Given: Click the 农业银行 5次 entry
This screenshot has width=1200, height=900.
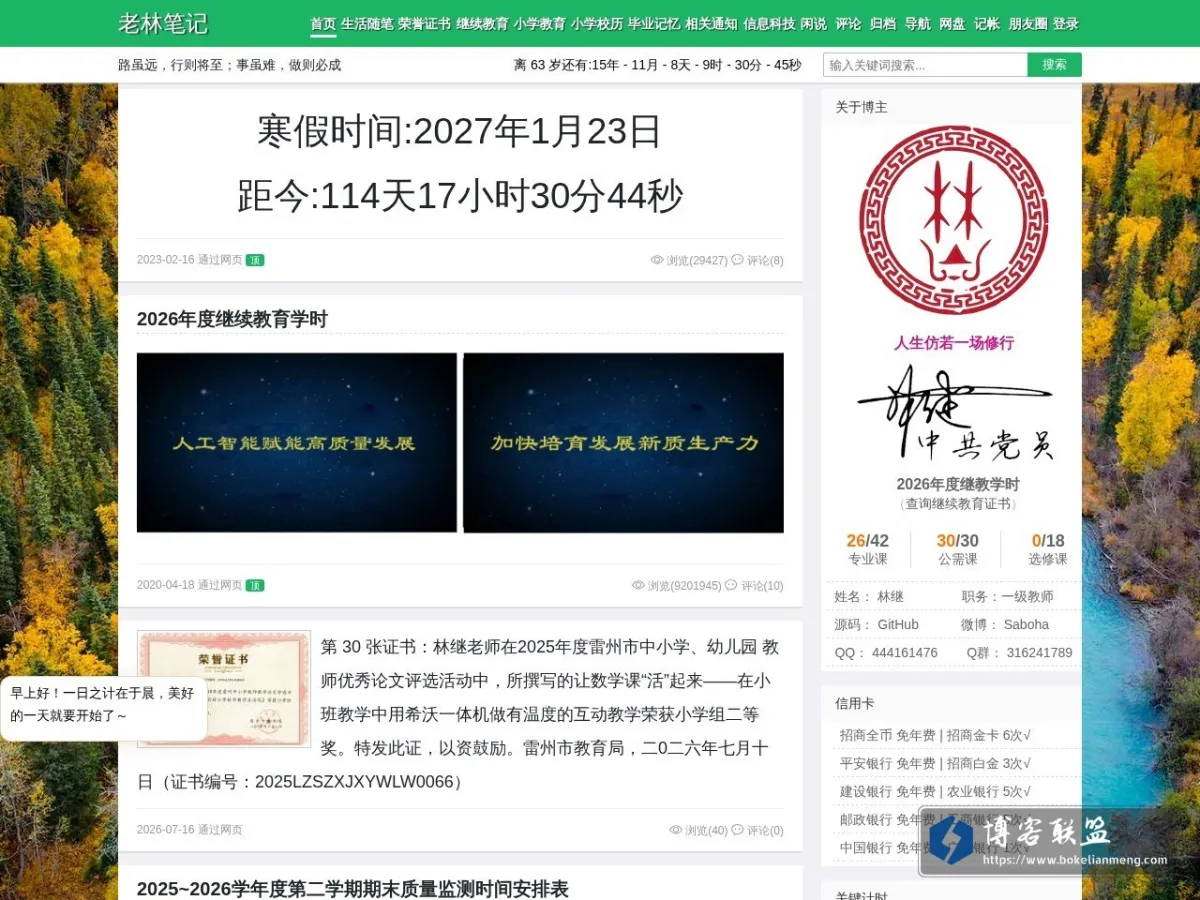Looking at the screenshot, I should click(989, 791).
